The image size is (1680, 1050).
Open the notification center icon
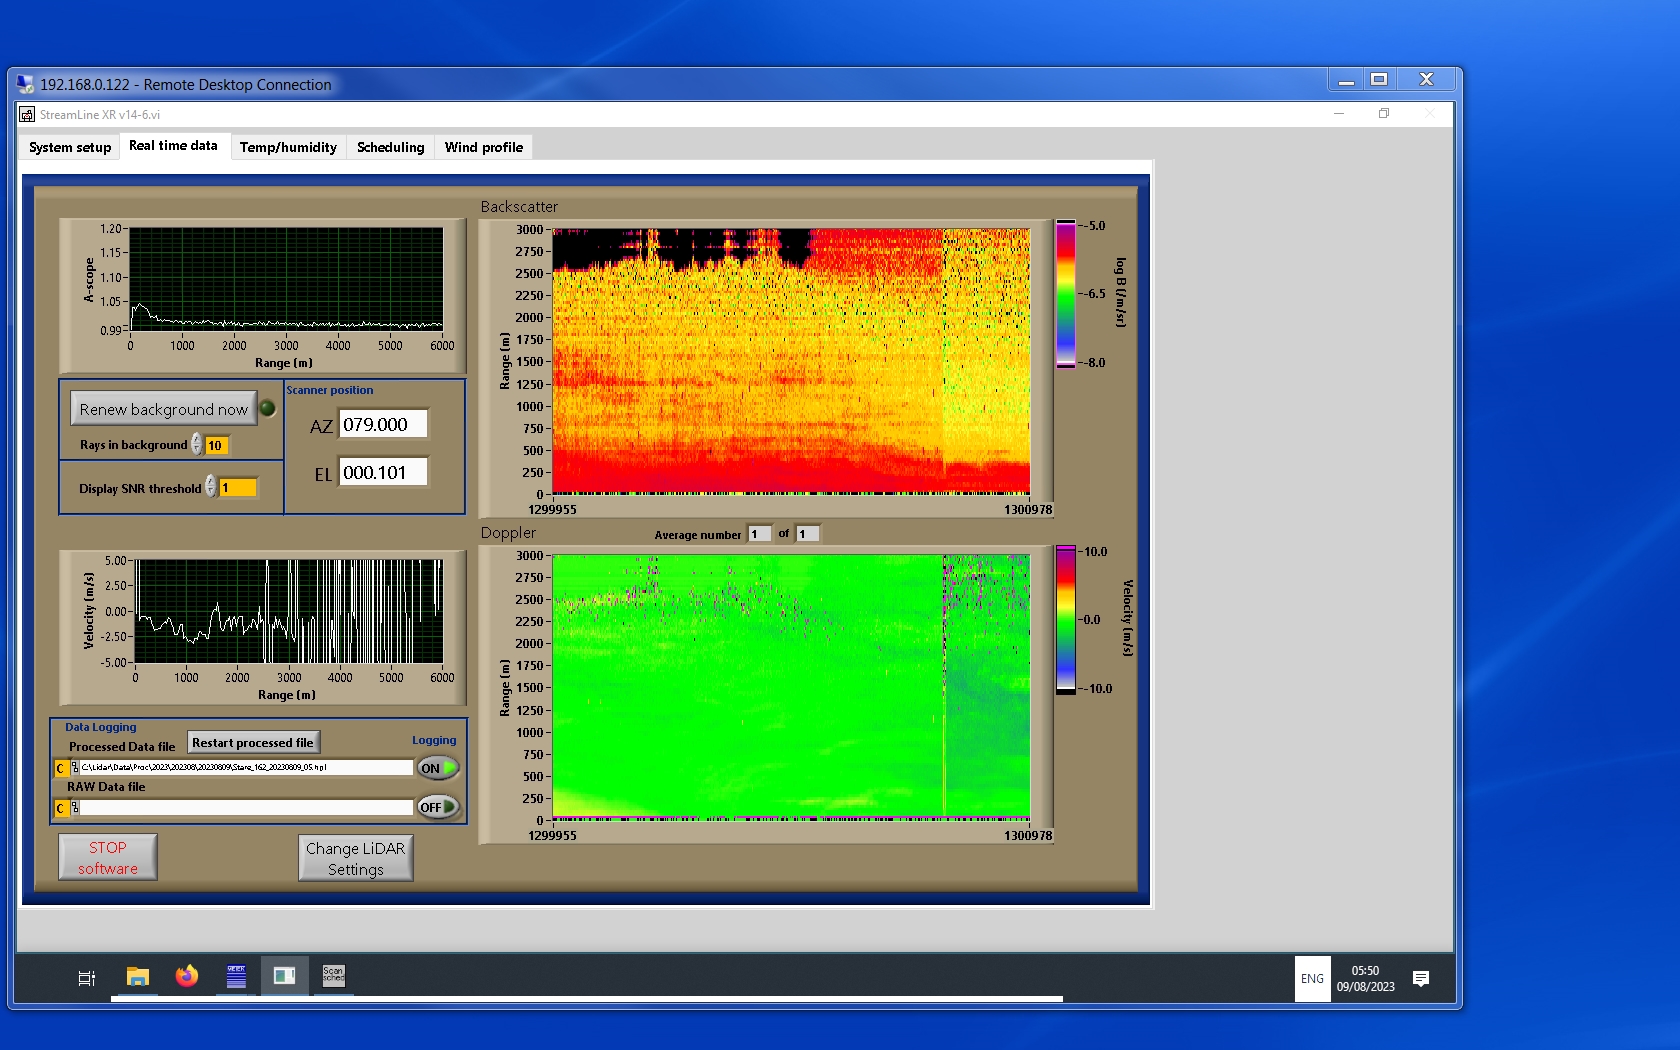1420,978
